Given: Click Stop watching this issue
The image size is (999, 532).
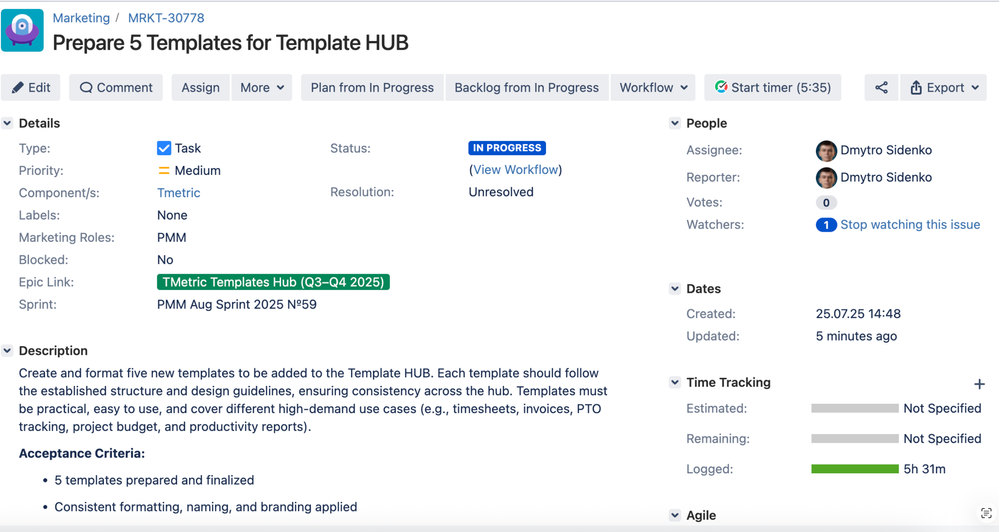Looking at the screenshot, I should [x=910, y=225].
